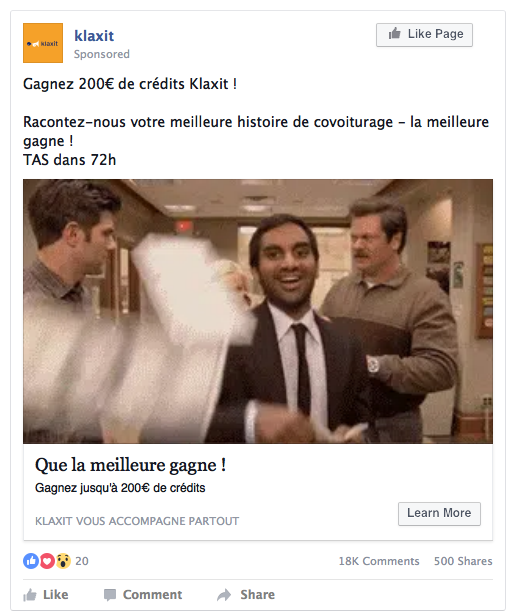Image resolution: width=516 pixels, height=612 pixels.
Task: Click the Like Page button
Action: (424, 35)
